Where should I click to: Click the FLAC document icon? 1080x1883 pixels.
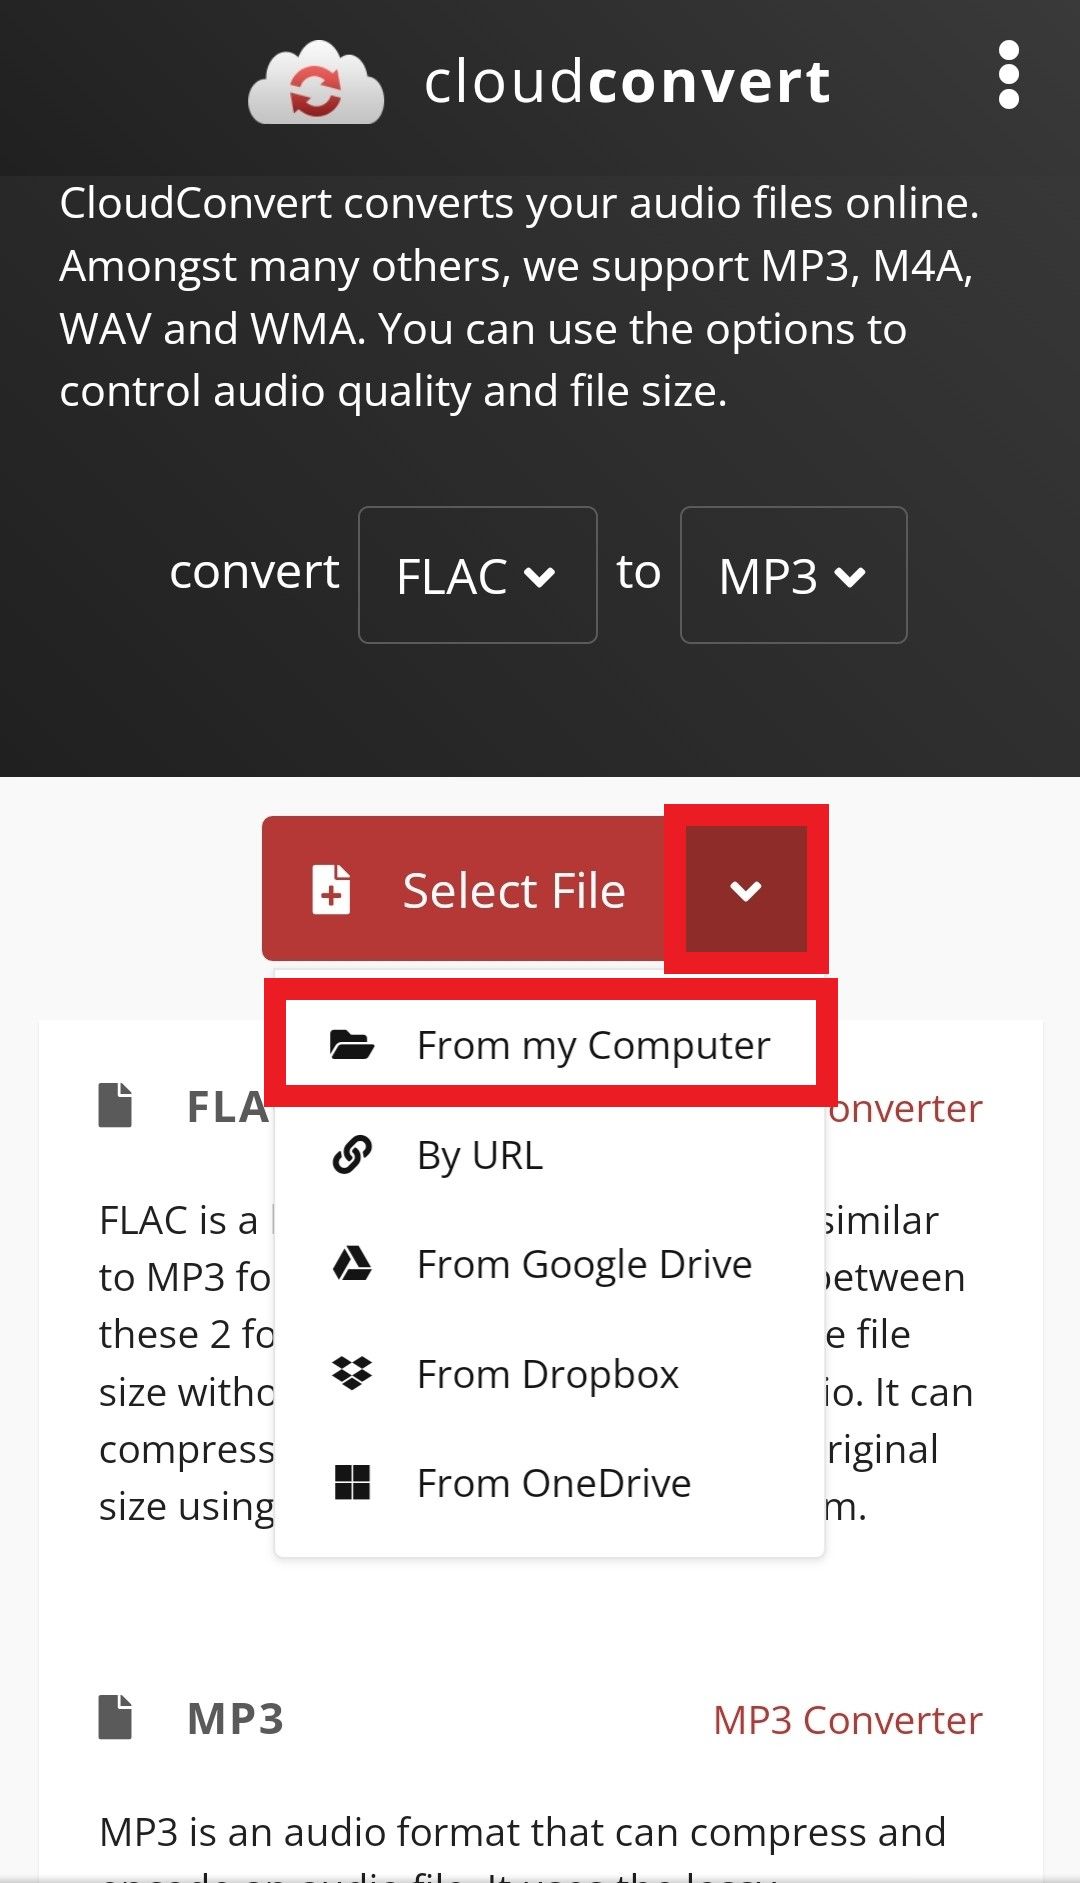click(x=115, y=1104)
